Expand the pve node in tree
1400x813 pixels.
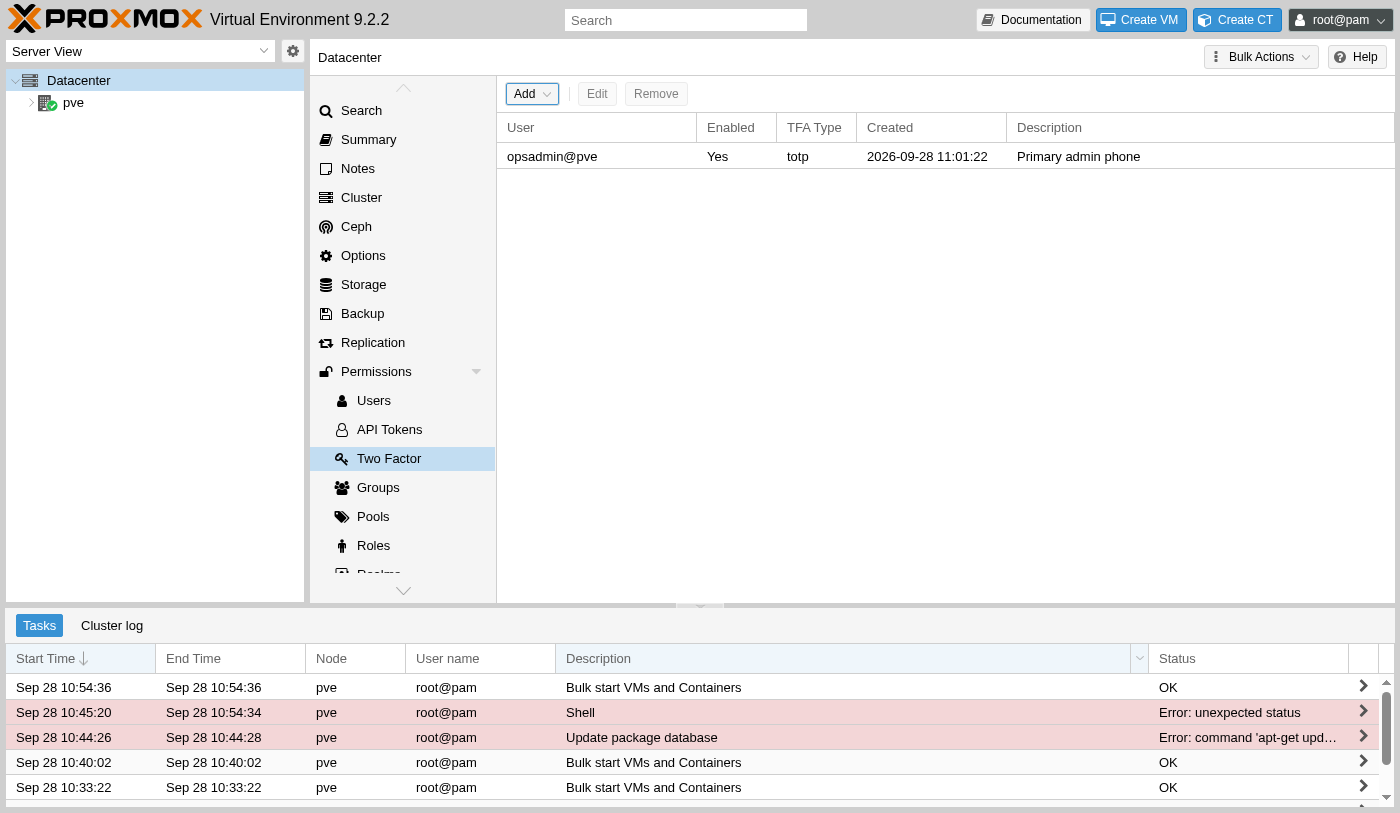click(31, 103)
